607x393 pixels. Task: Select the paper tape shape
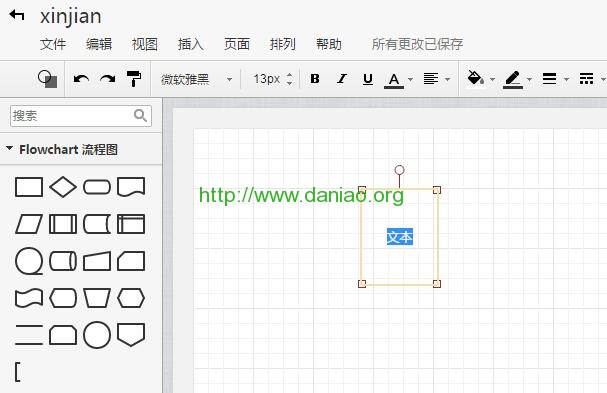click(29, 298)
